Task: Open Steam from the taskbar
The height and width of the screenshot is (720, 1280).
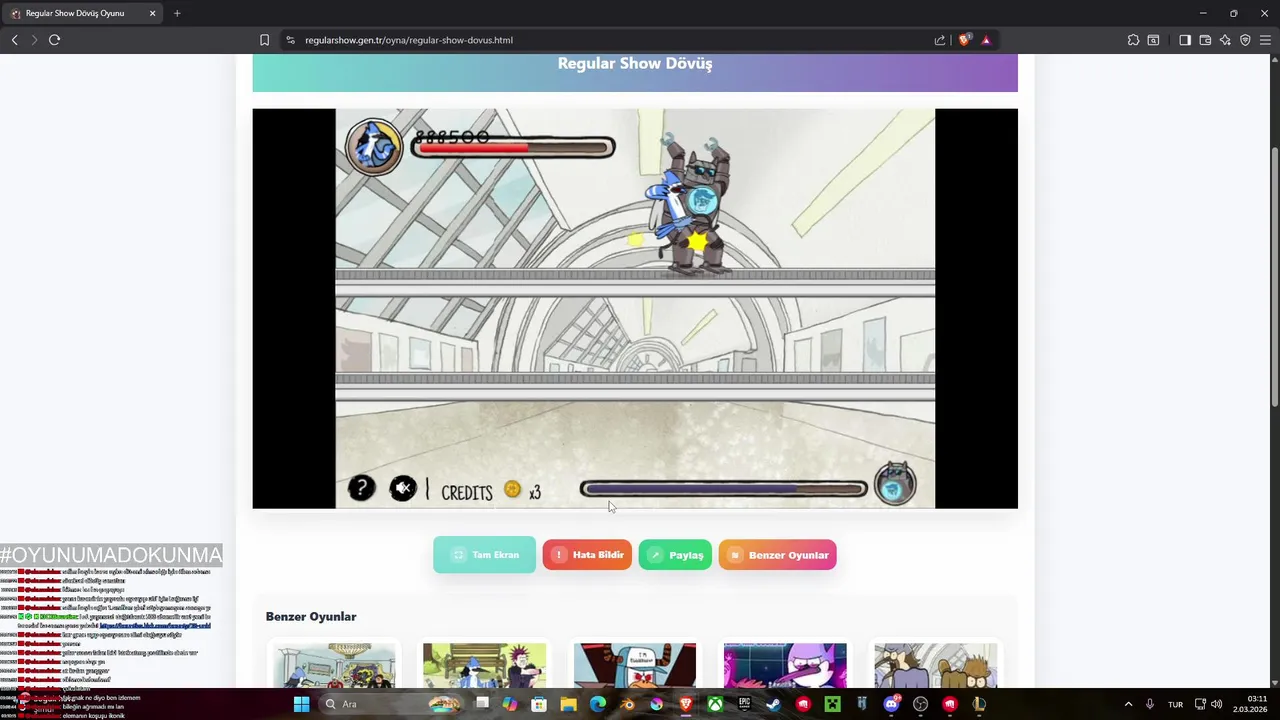Action: click(x=773, y=704)
